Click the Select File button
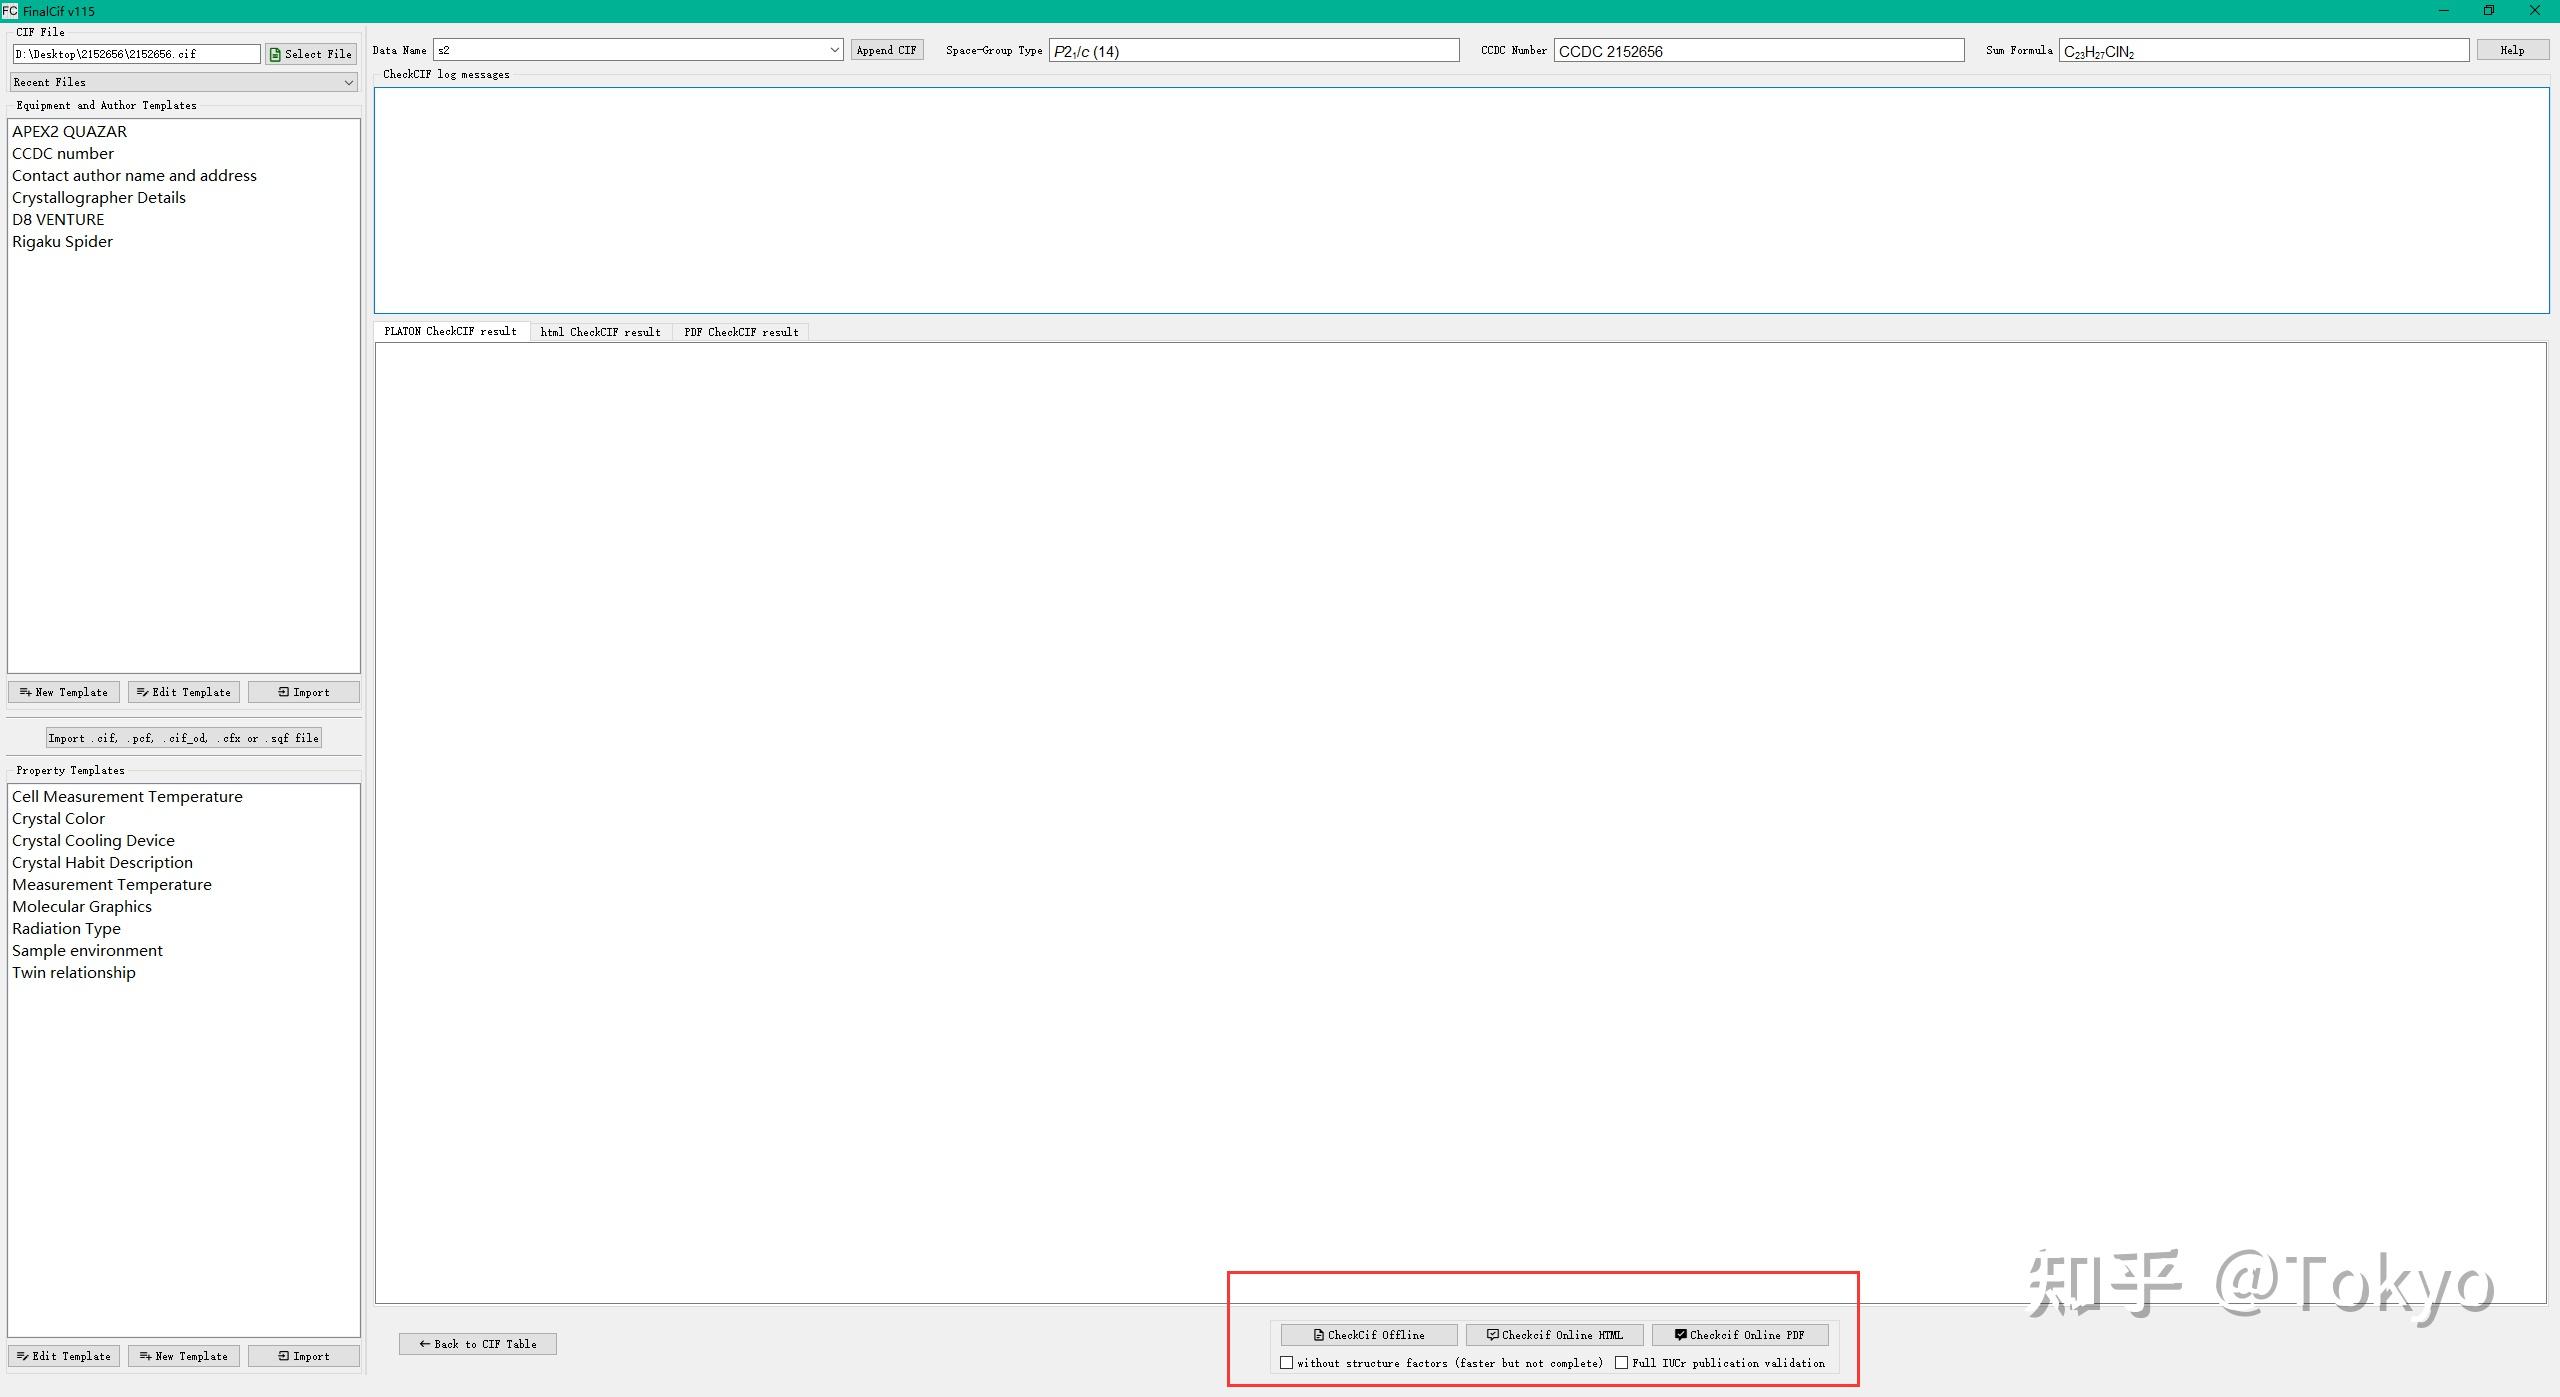 311,54
